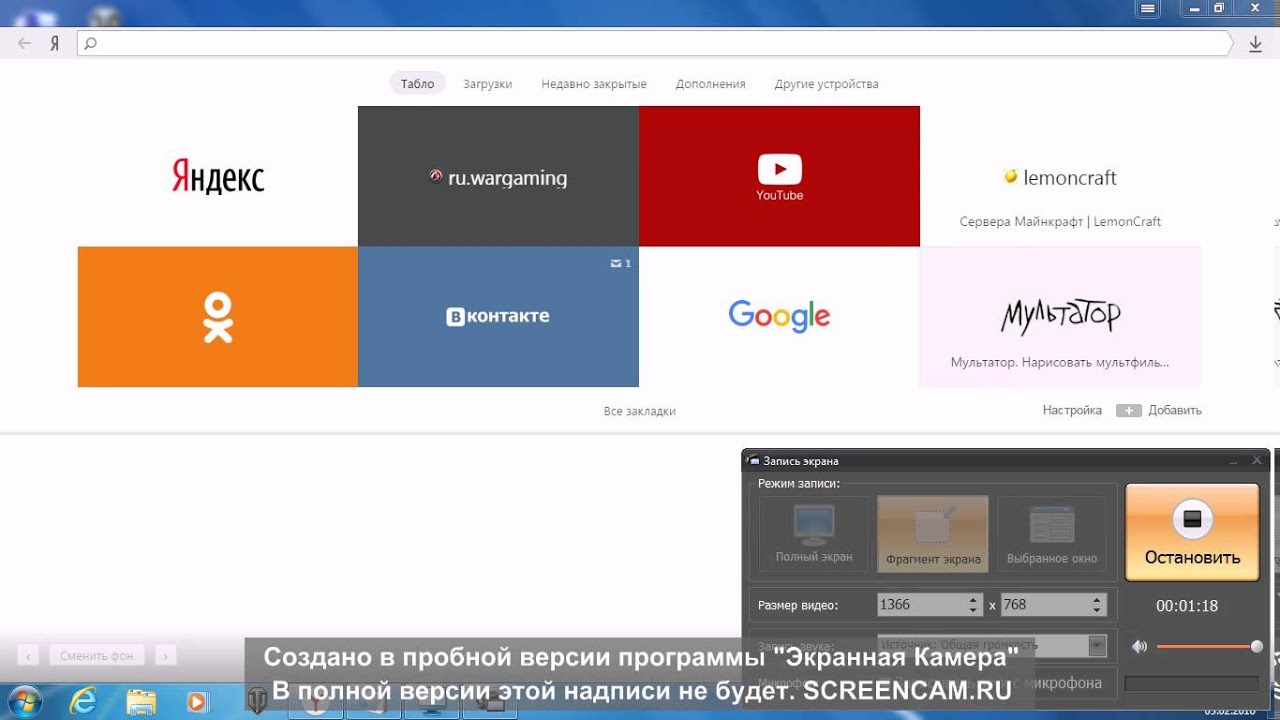Screen dimensions: 1280x720
Task: Open the Настройка link
Action: click(1072, 410)
